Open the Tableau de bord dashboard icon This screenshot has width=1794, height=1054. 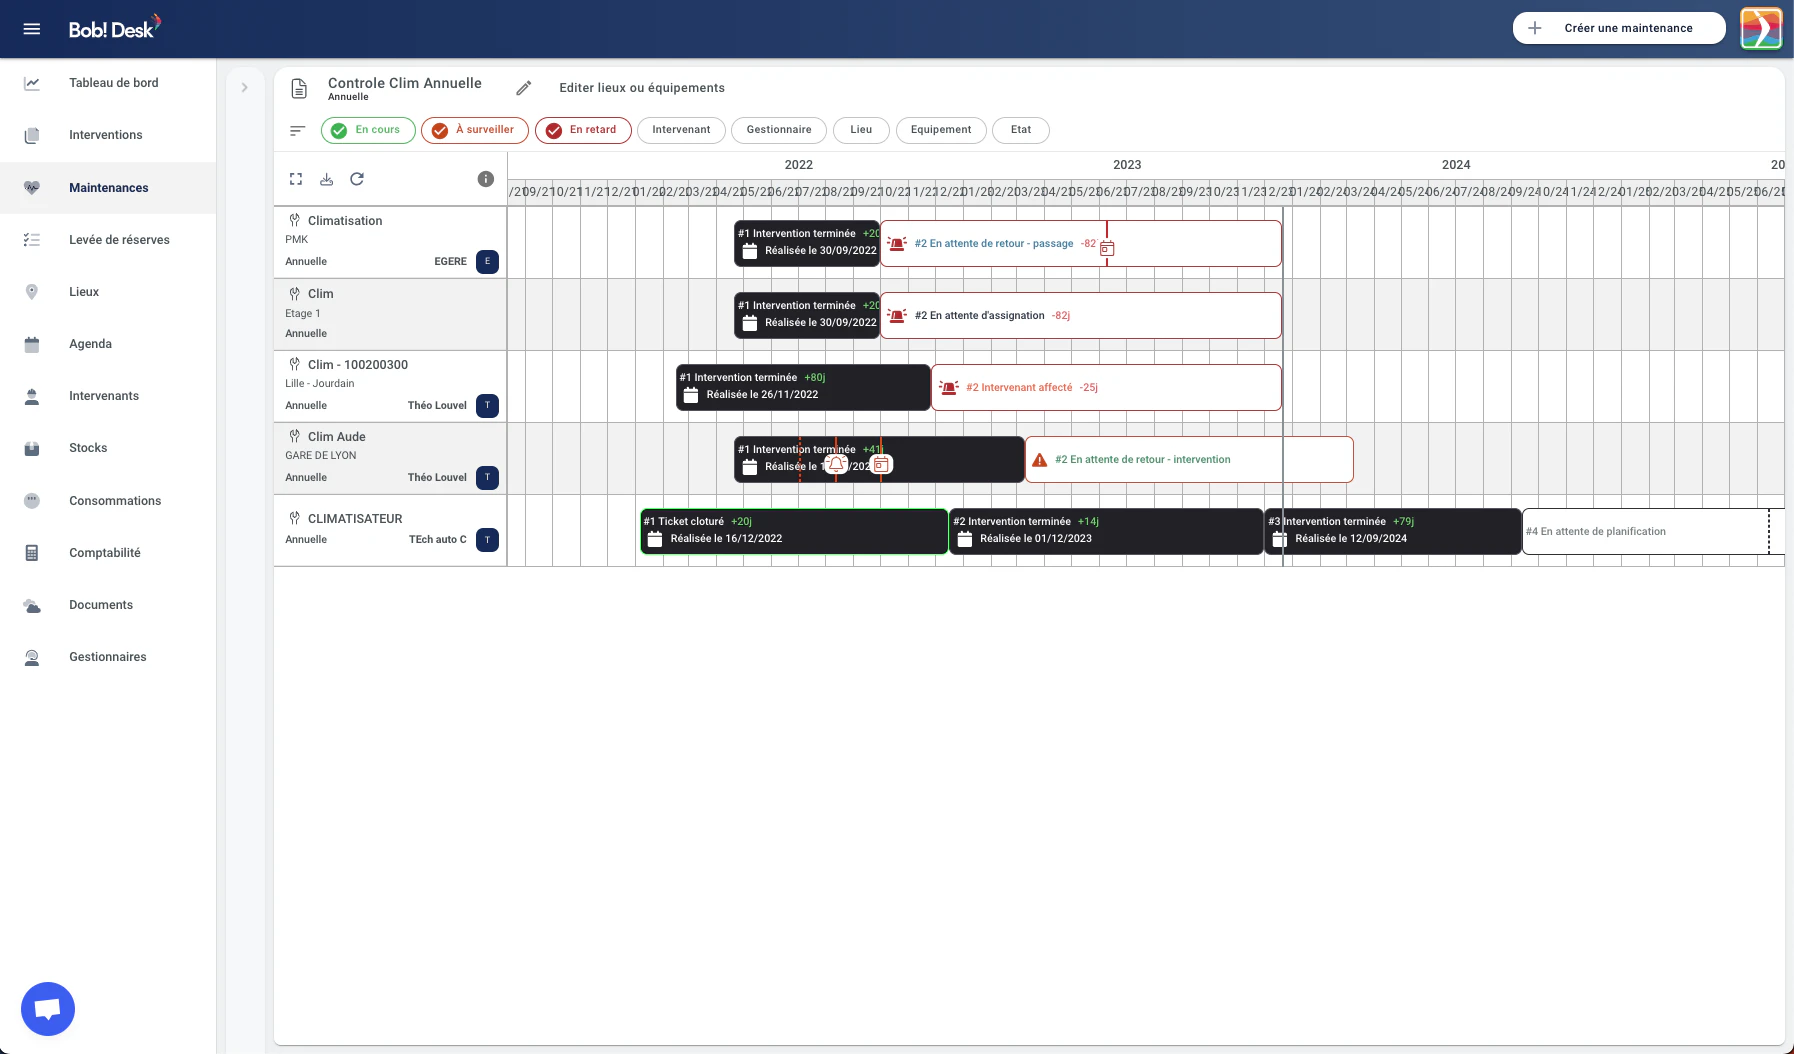click(32, 83)
